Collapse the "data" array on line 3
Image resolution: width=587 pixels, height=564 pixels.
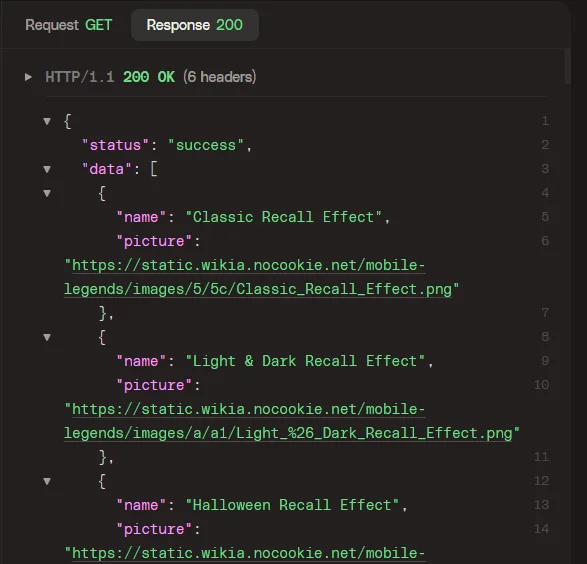(x=47, y=169)
